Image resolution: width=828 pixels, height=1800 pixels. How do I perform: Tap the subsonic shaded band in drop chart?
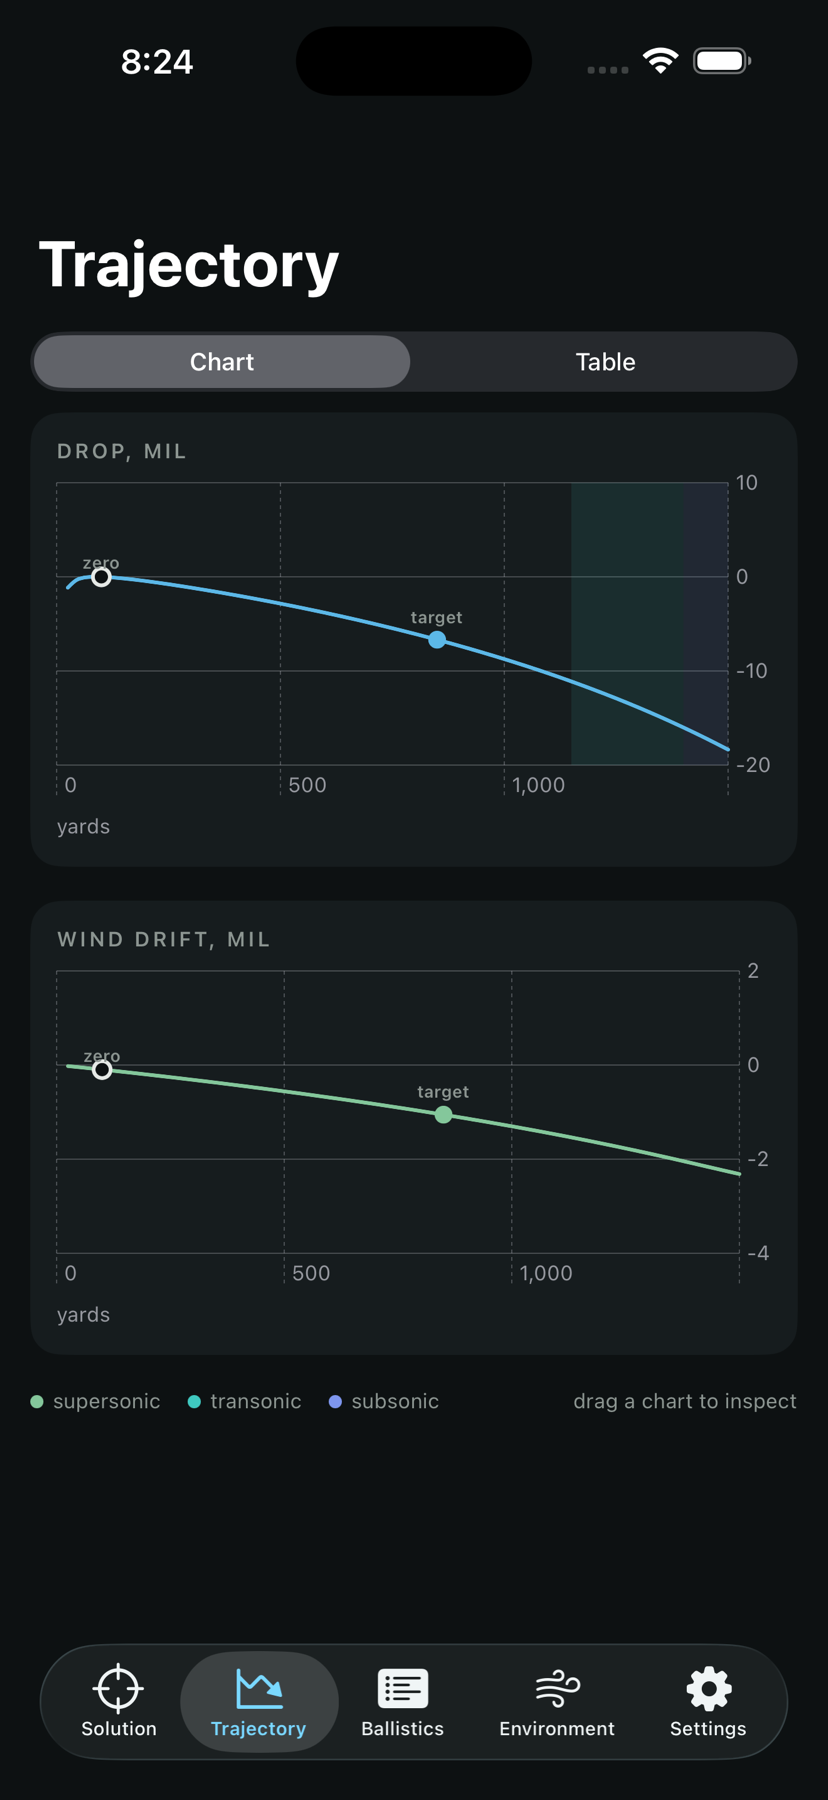point(705,624)
